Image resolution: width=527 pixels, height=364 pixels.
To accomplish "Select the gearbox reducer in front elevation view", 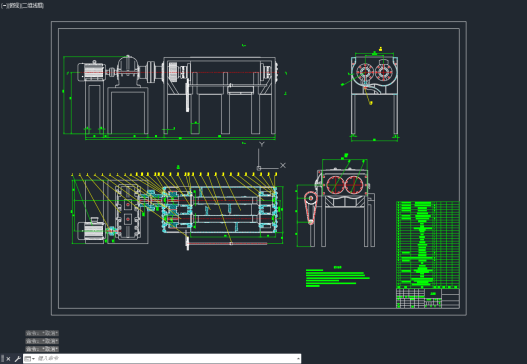I will click(128, 71).
